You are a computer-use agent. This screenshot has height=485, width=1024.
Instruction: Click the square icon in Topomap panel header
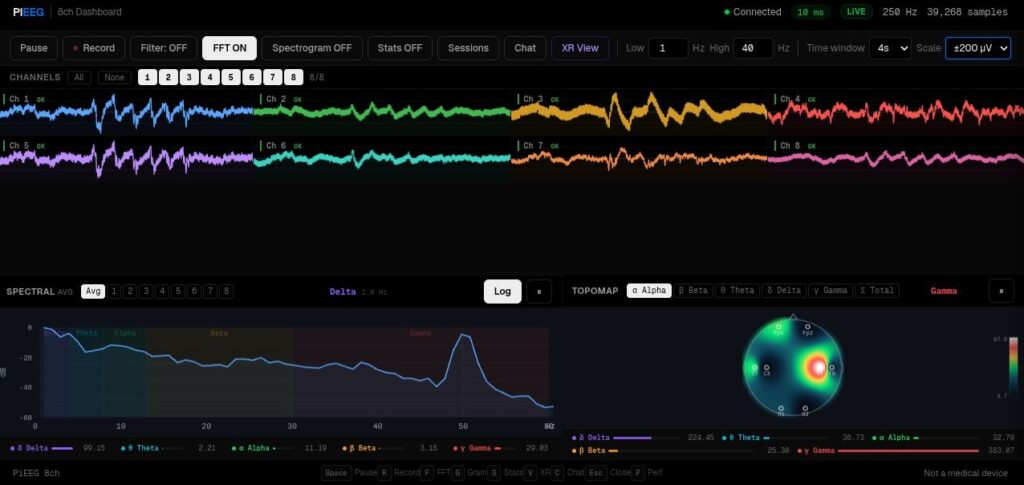coord(1001,291)
